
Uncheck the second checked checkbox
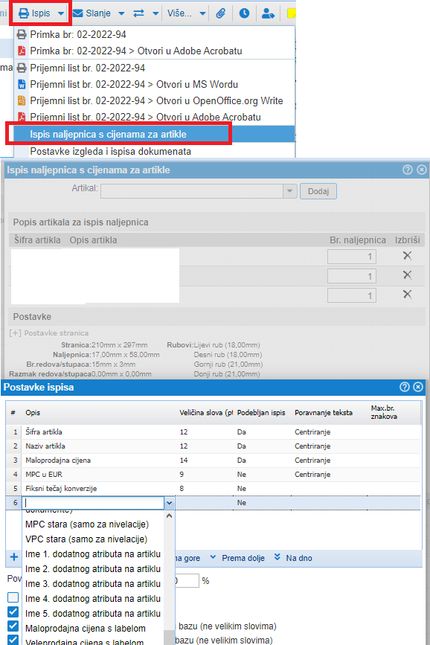(x=13, y=626)
